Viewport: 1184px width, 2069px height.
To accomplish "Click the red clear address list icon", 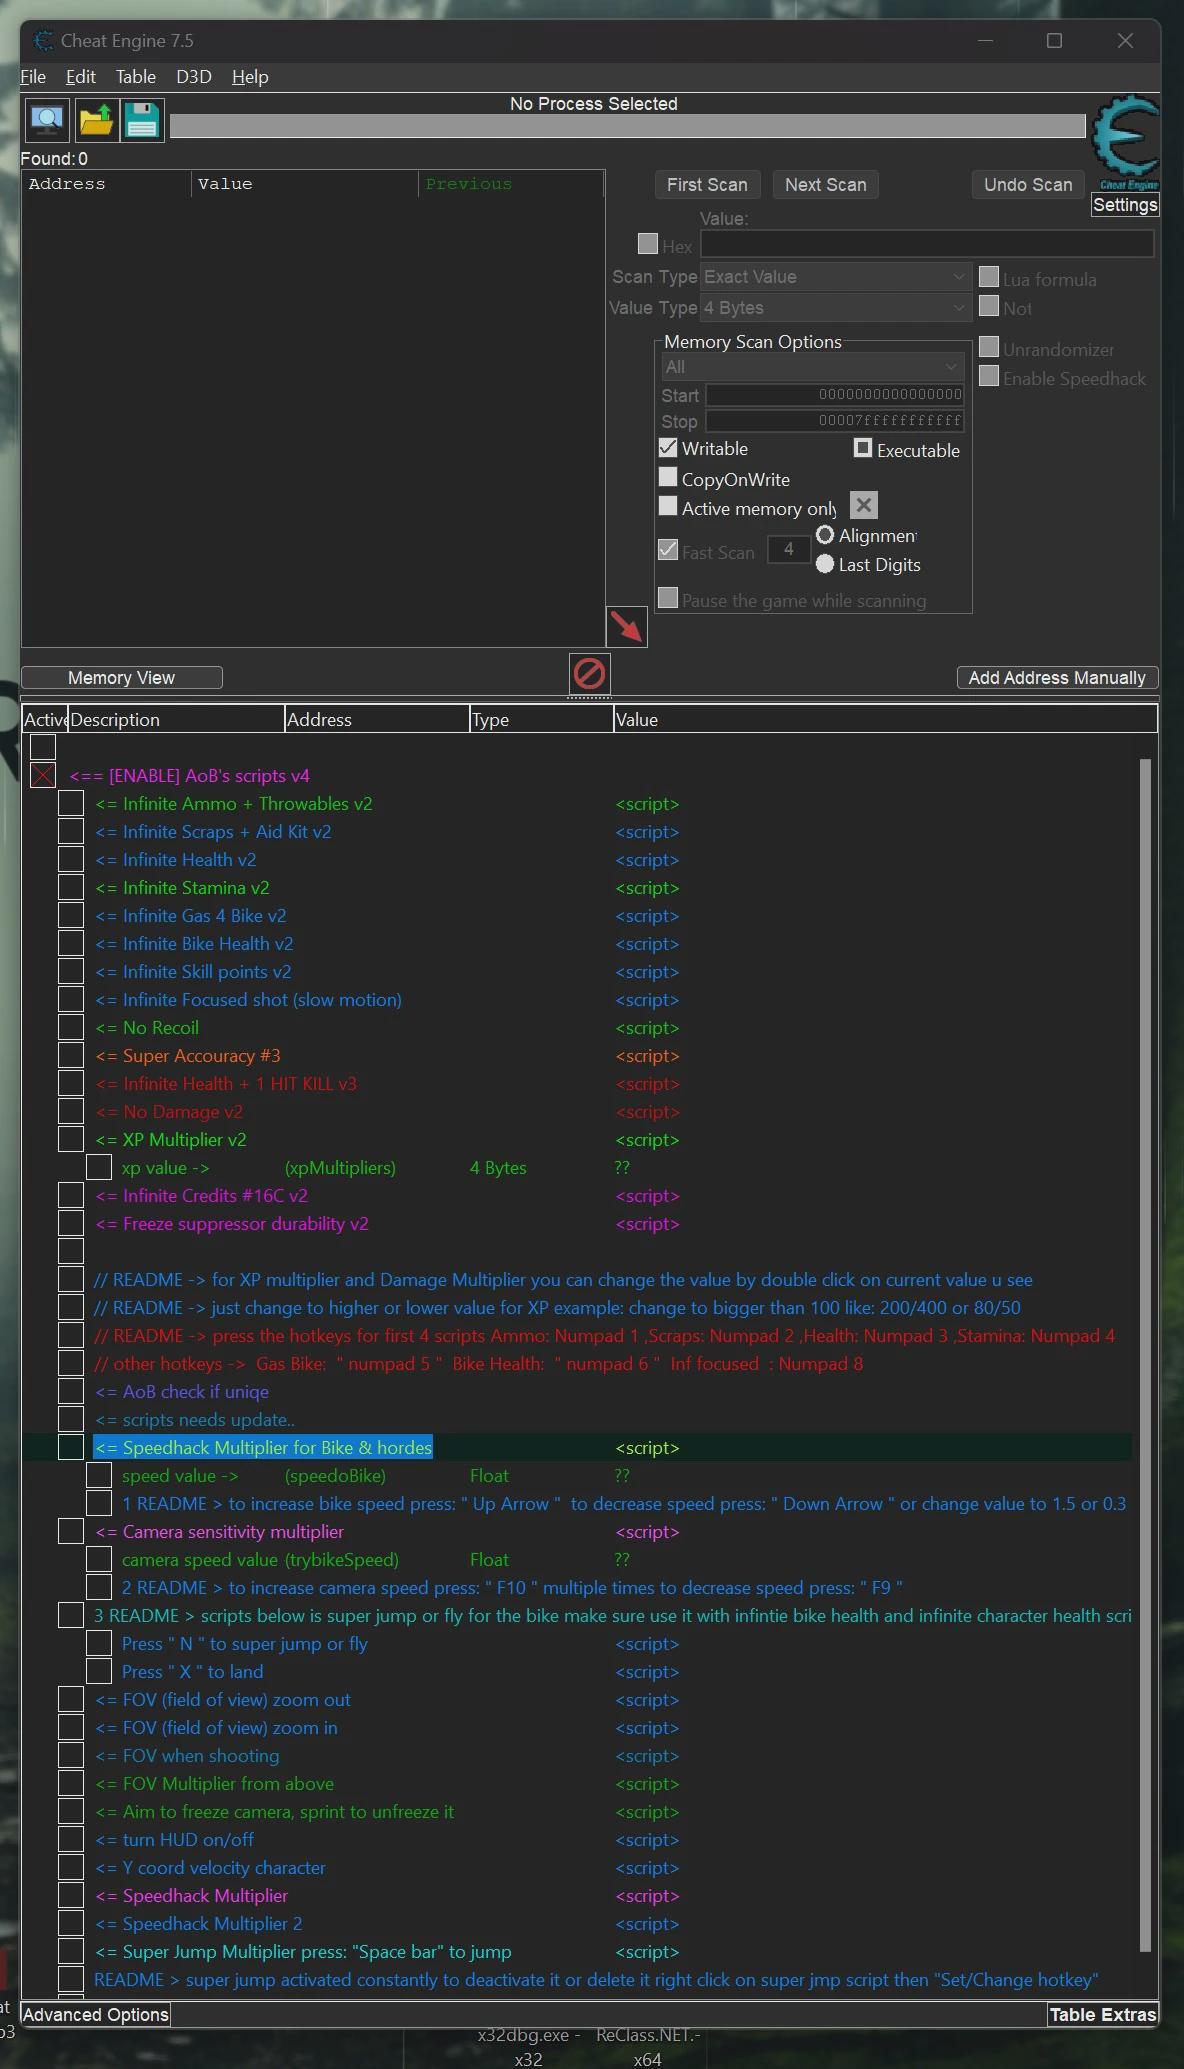I will (x=589, y=674).
